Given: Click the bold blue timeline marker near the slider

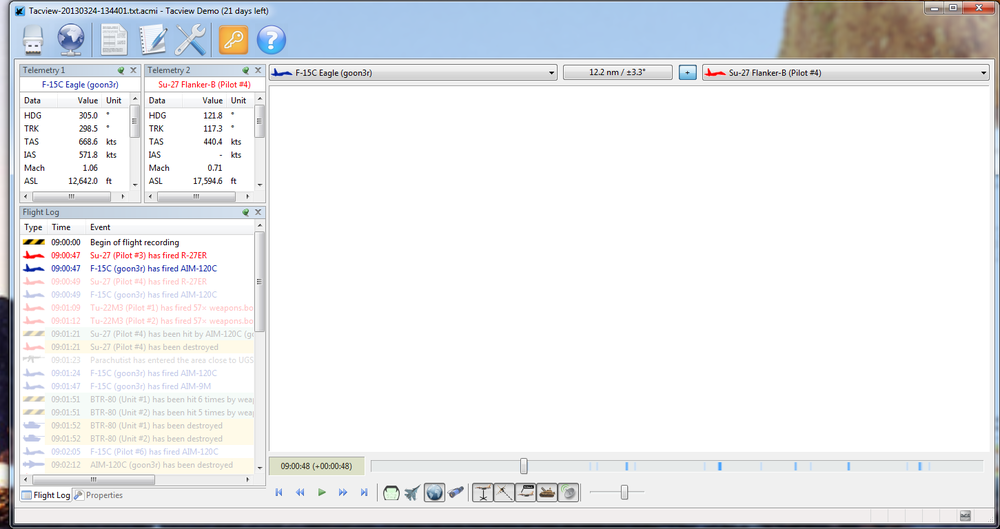Looking at the screenshot, I should (627, 466).
